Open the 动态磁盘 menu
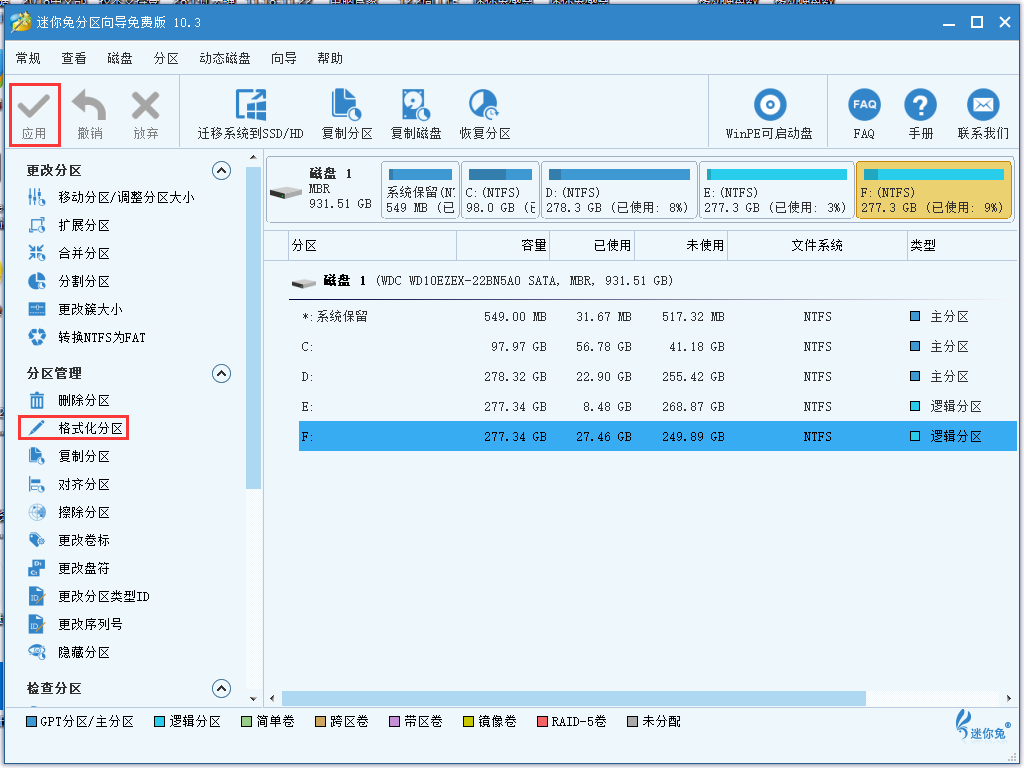This screenshot has height=768, width=1024. (225, 59)
